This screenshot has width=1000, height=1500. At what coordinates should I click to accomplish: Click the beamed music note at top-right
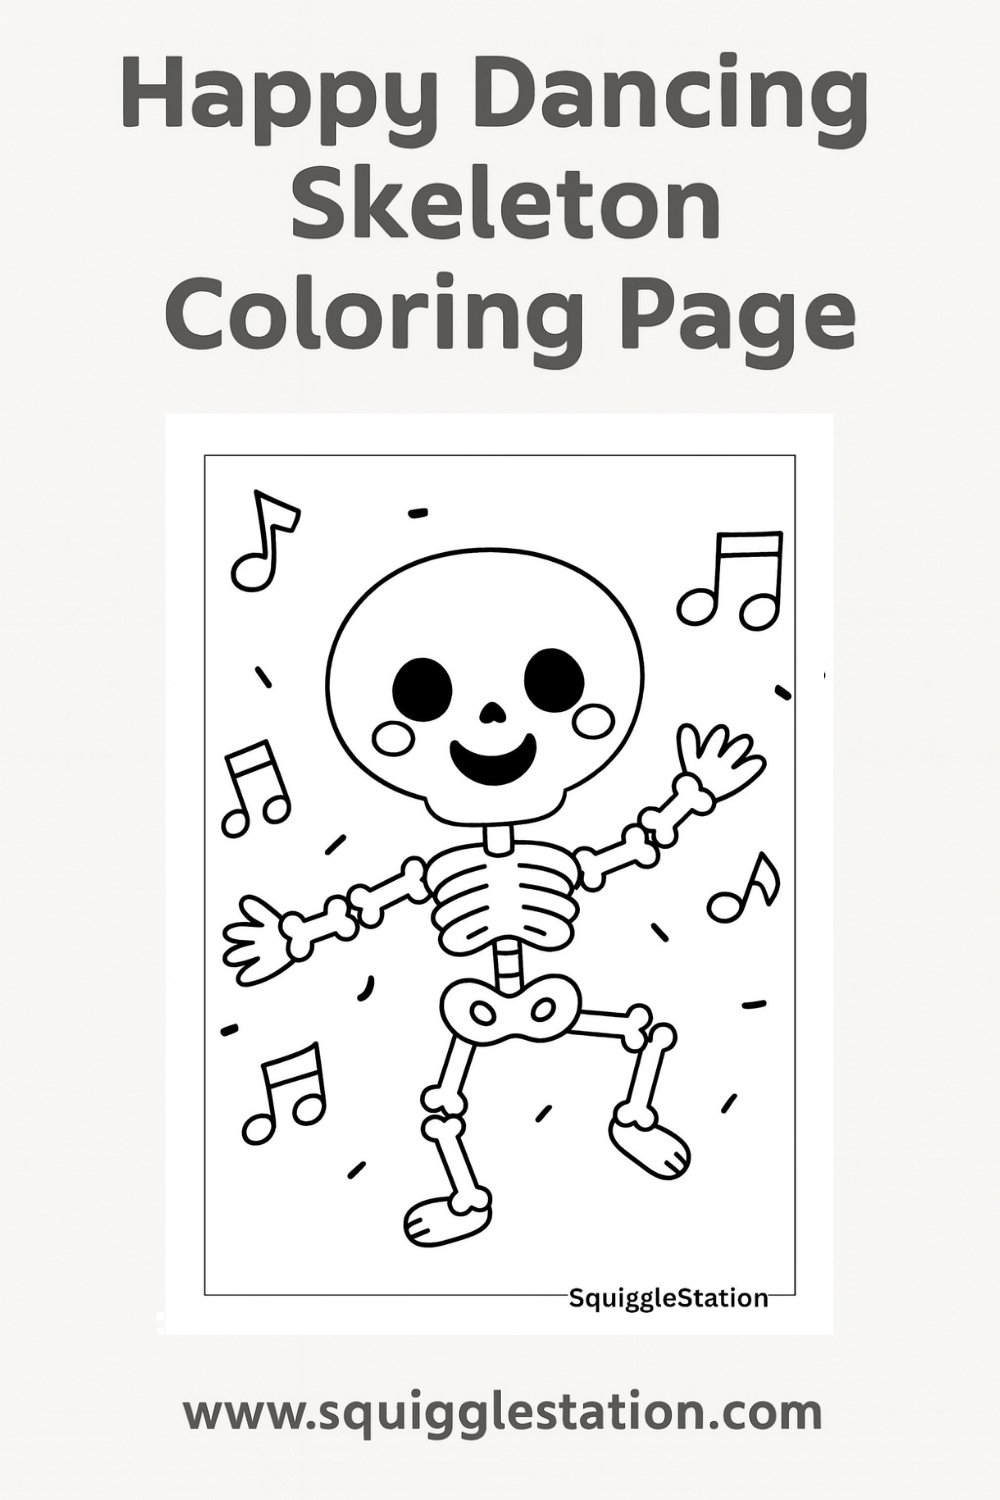[731, 579]
